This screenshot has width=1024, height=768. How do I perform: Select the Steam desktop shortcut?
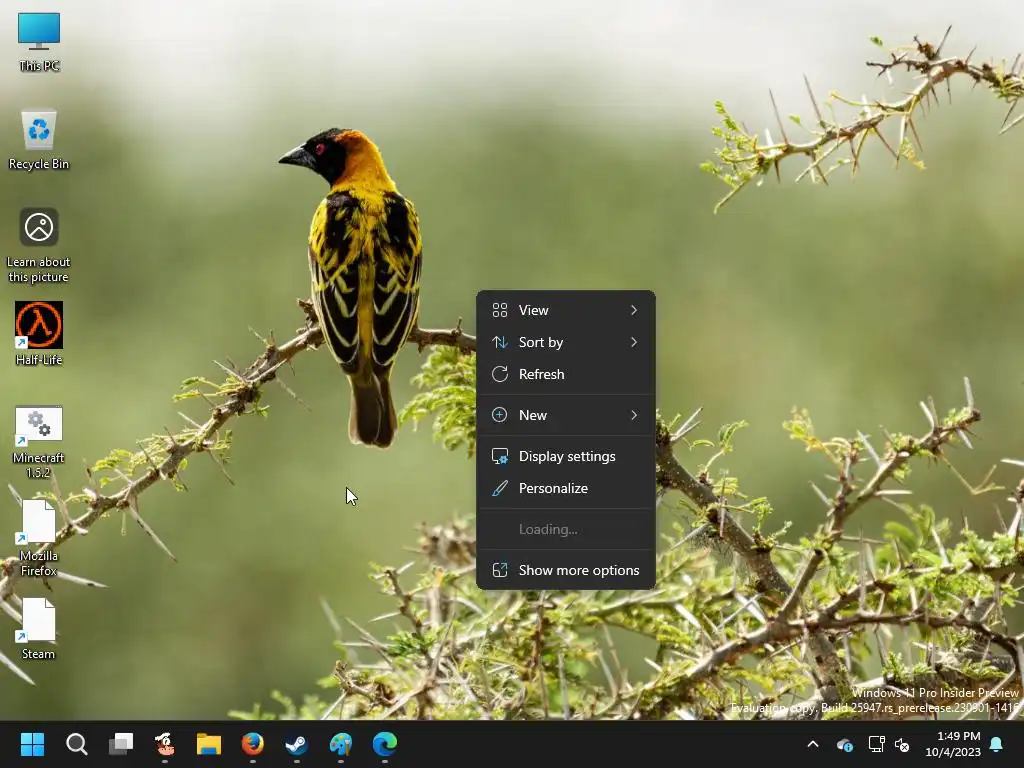pyautogui.click(x=39, y=629)
